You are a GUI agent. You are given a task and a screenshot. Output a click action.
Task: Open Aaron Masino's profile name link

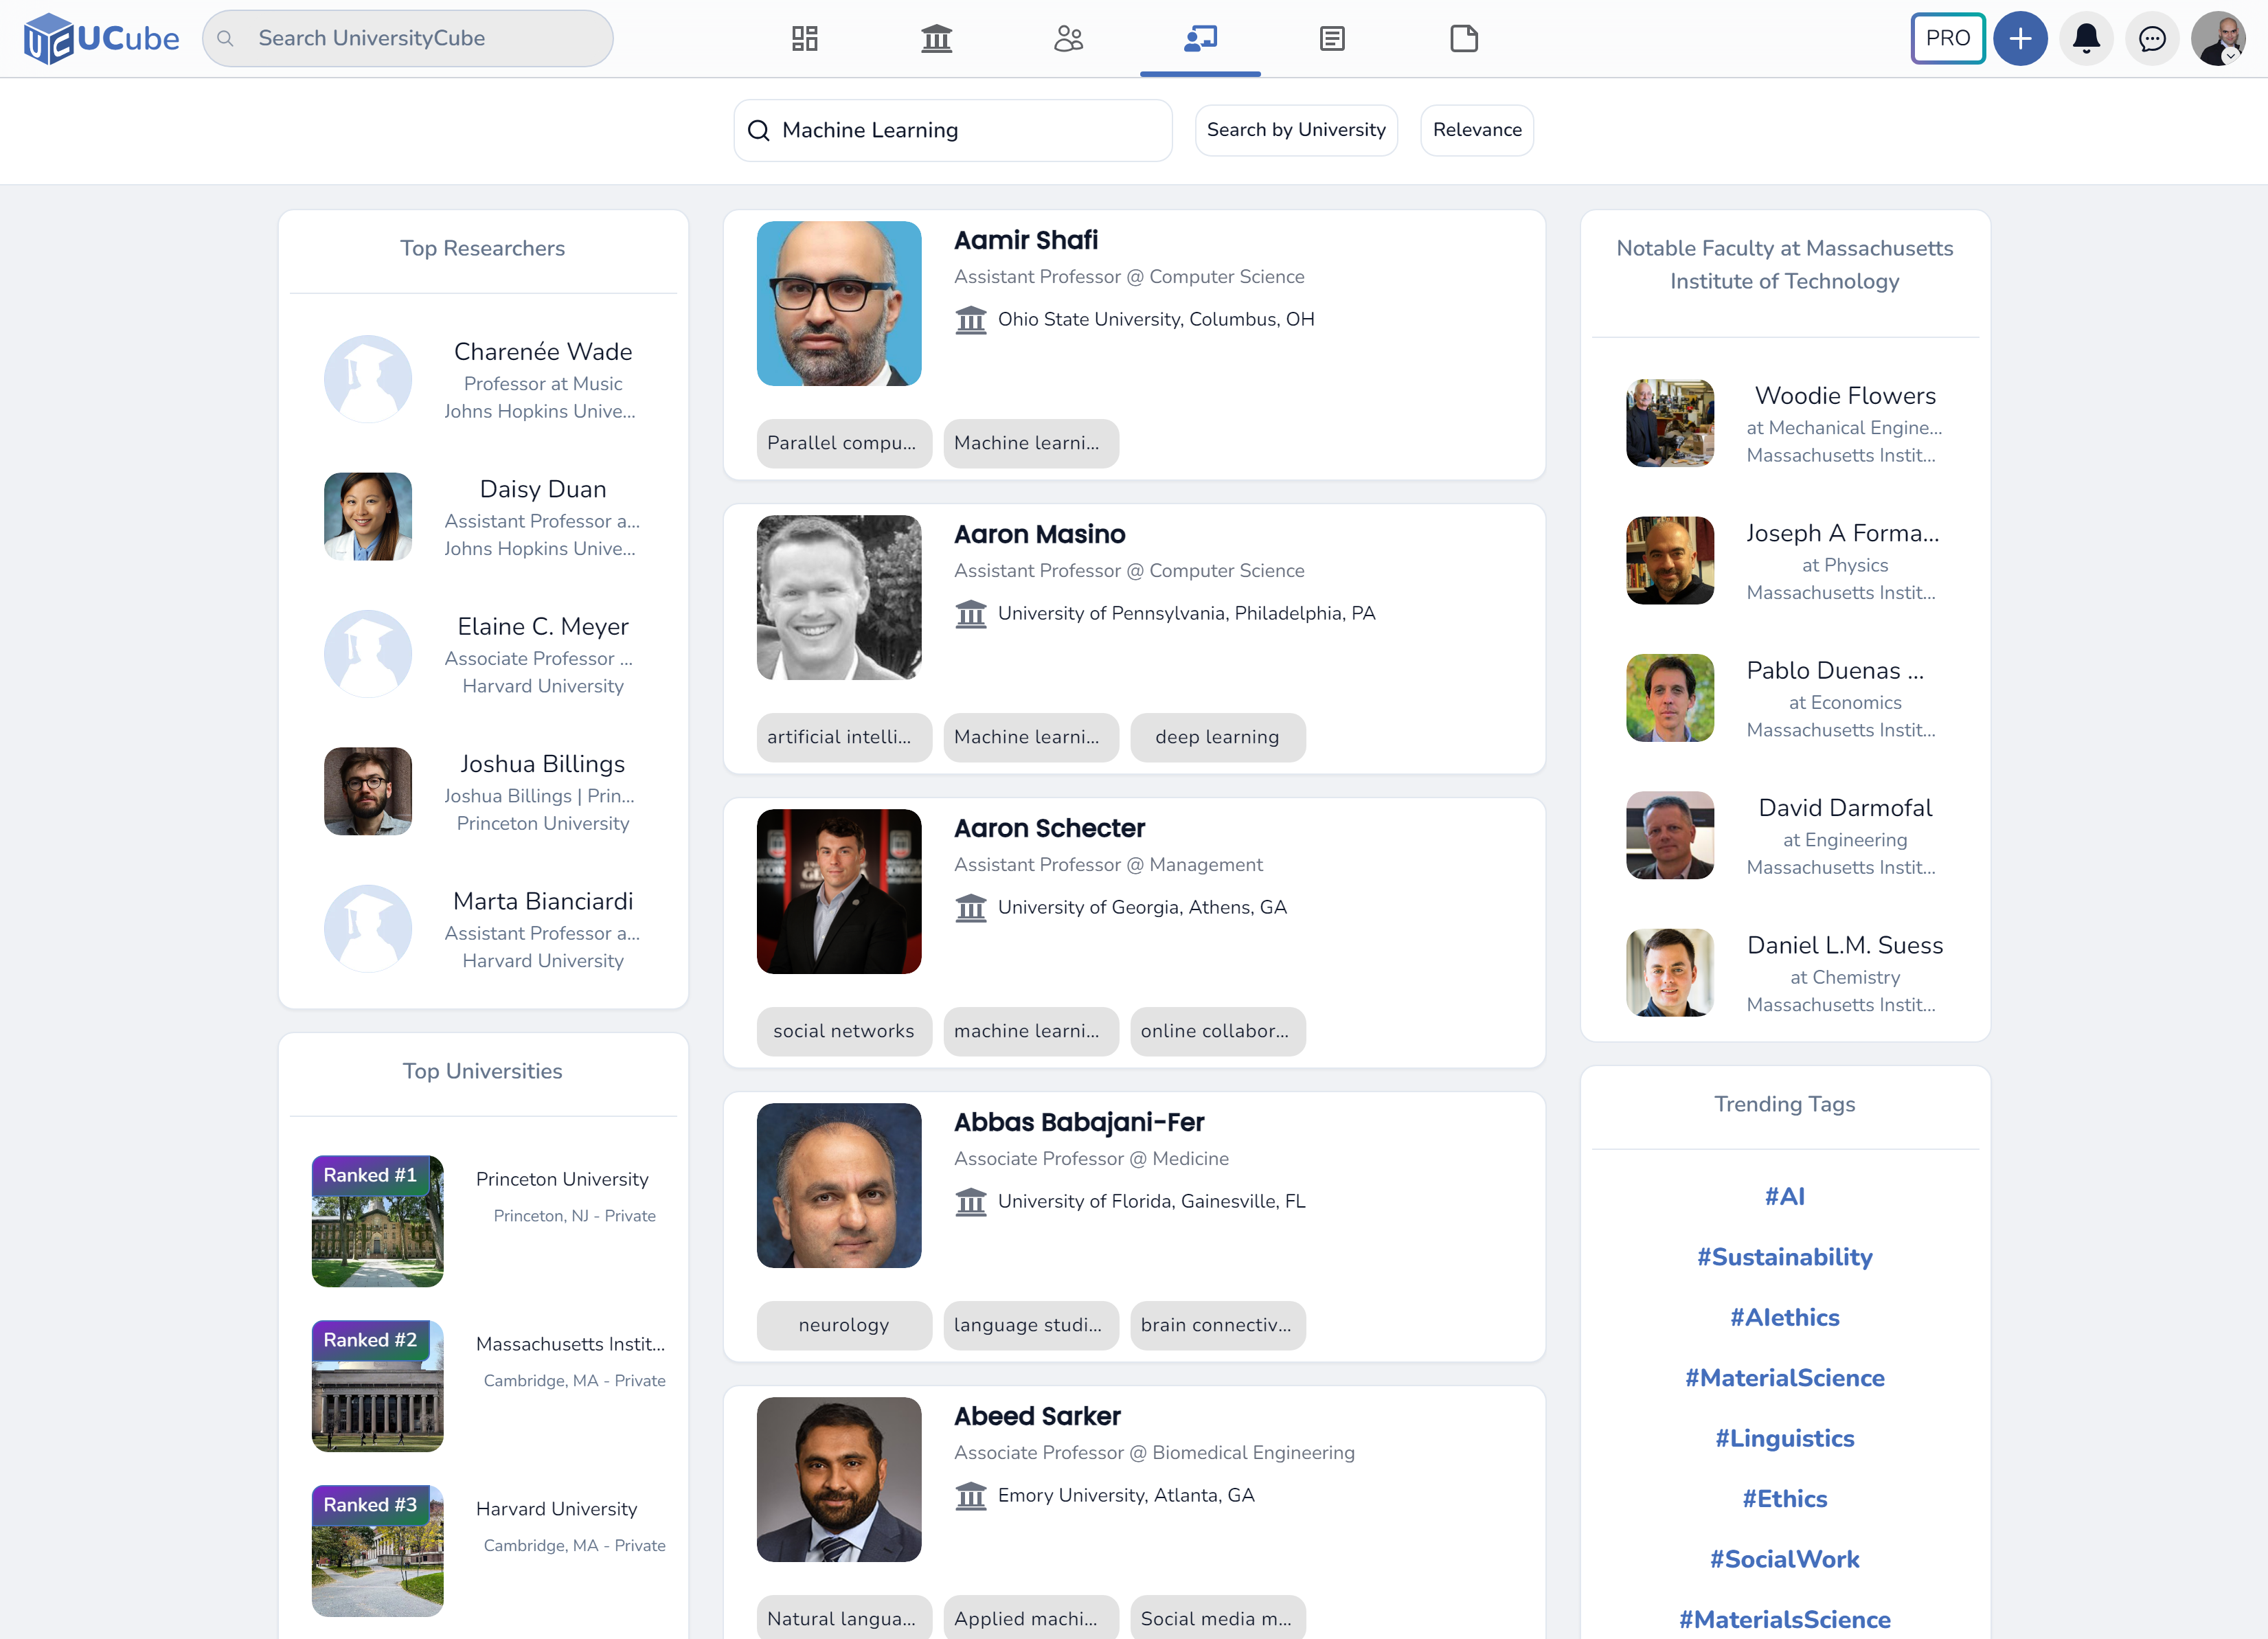pyautogui.click(x=1039, y=534)
